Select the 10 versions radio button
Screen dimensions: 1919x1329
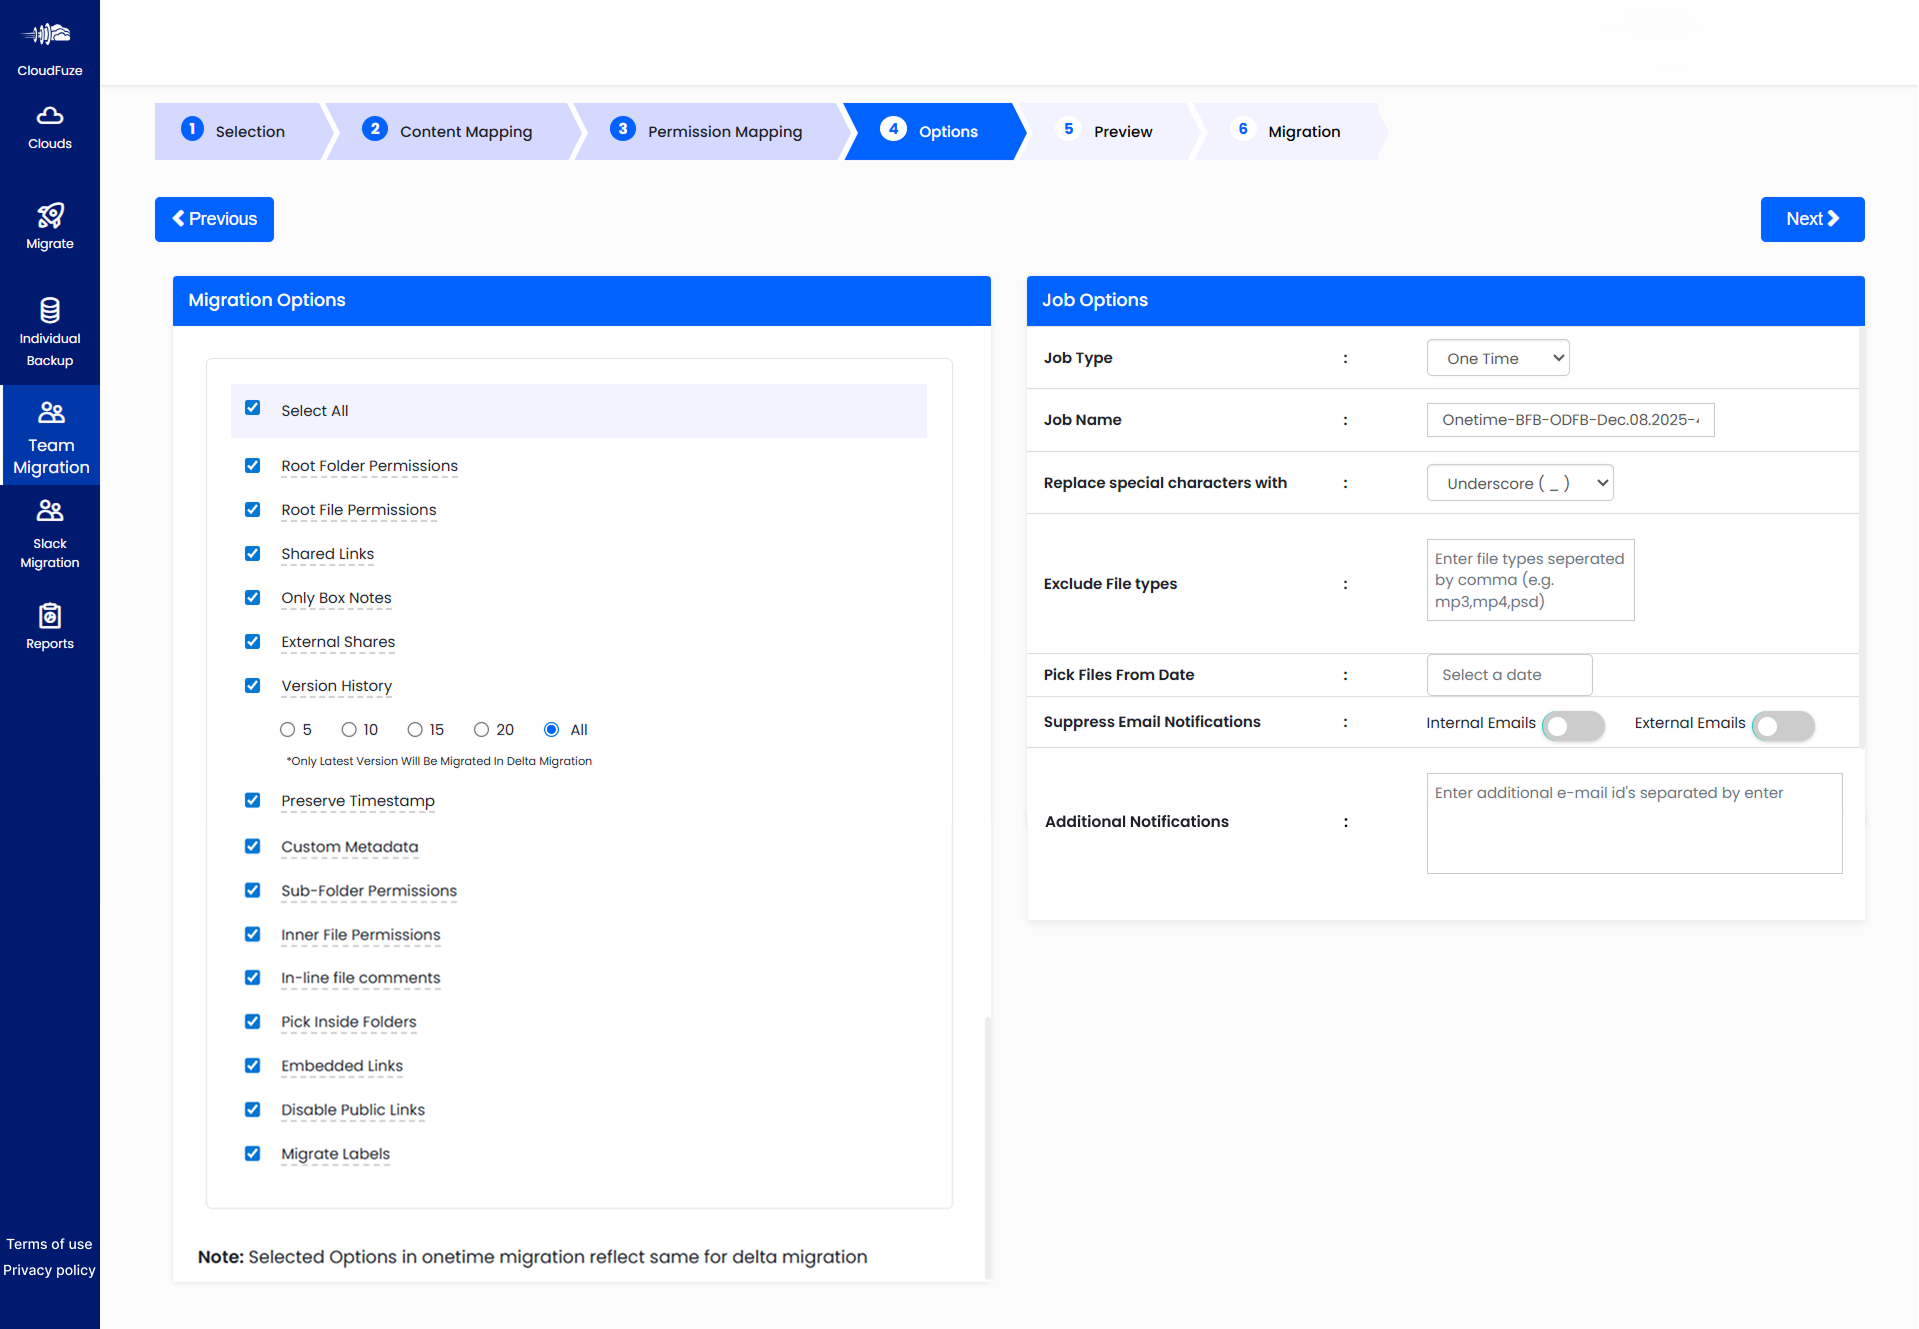click(x=348, y=729)
